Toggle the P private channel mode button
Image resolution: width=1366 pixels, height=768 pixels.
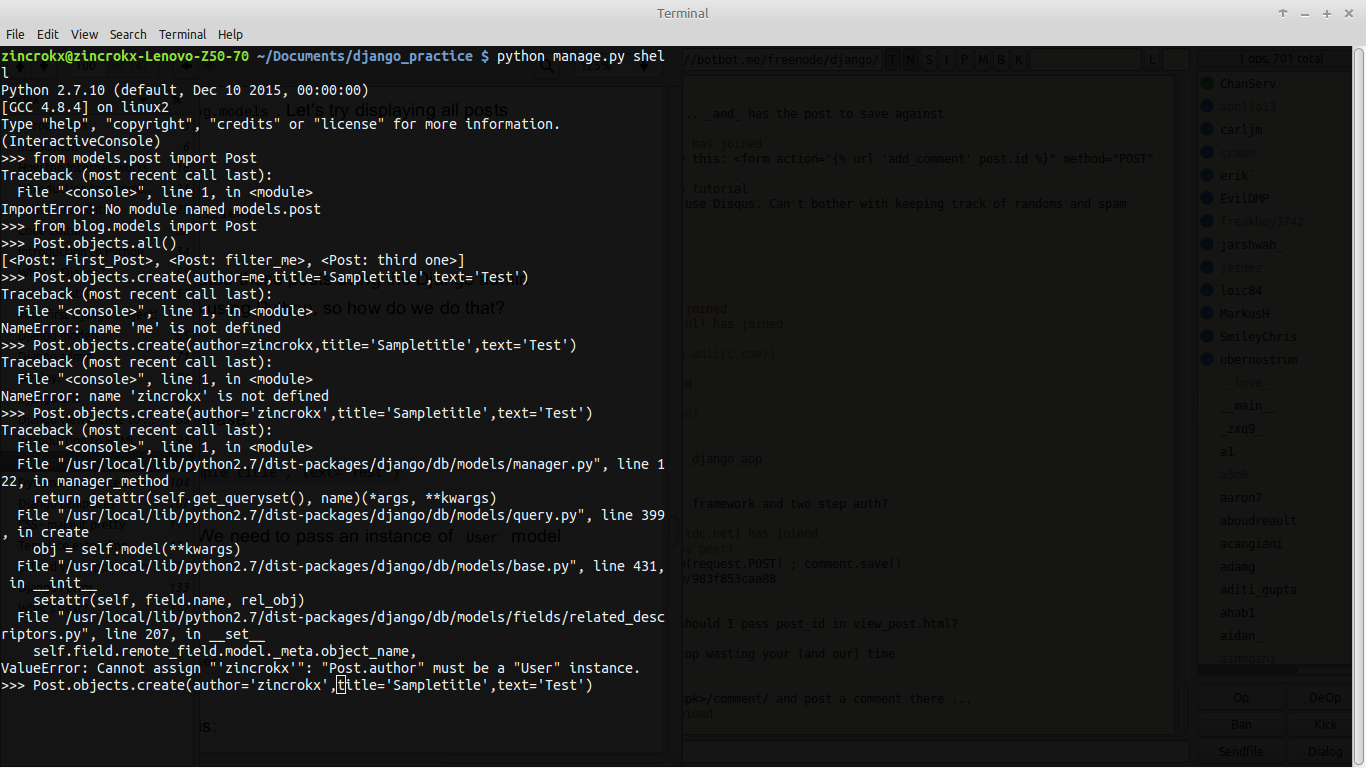coord(965,60)
